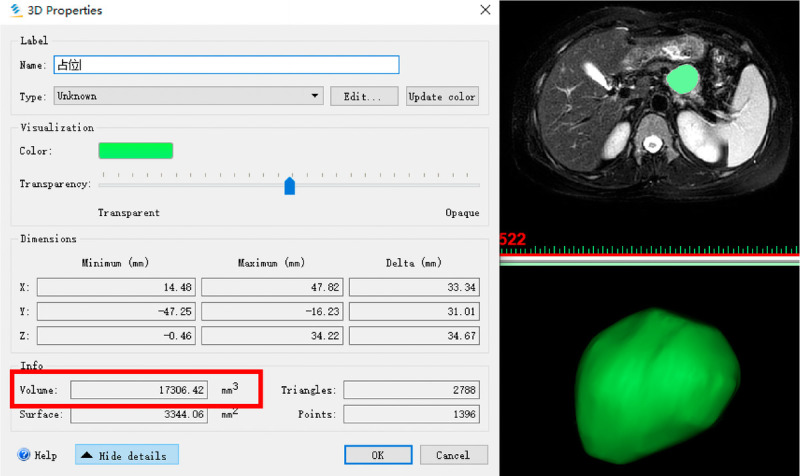
Task: Click the green segmented region on MRI
Action: click(684, 78)
